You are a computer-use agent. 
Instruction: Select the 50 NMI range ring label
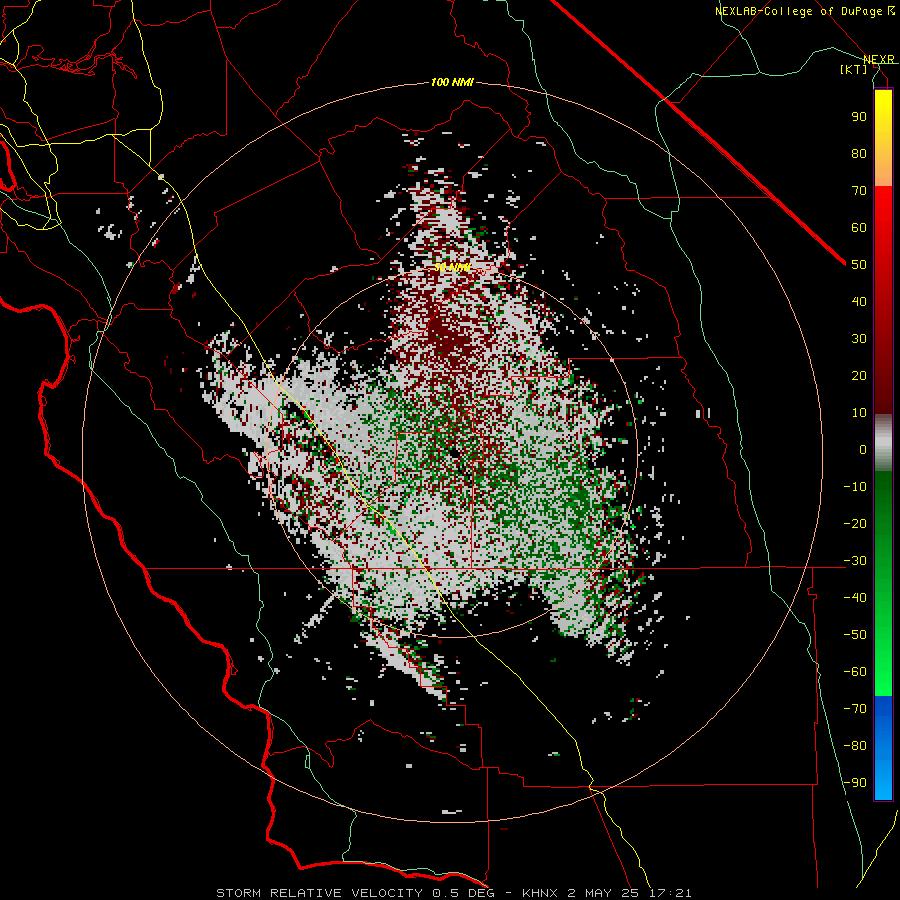coord(452,267)
